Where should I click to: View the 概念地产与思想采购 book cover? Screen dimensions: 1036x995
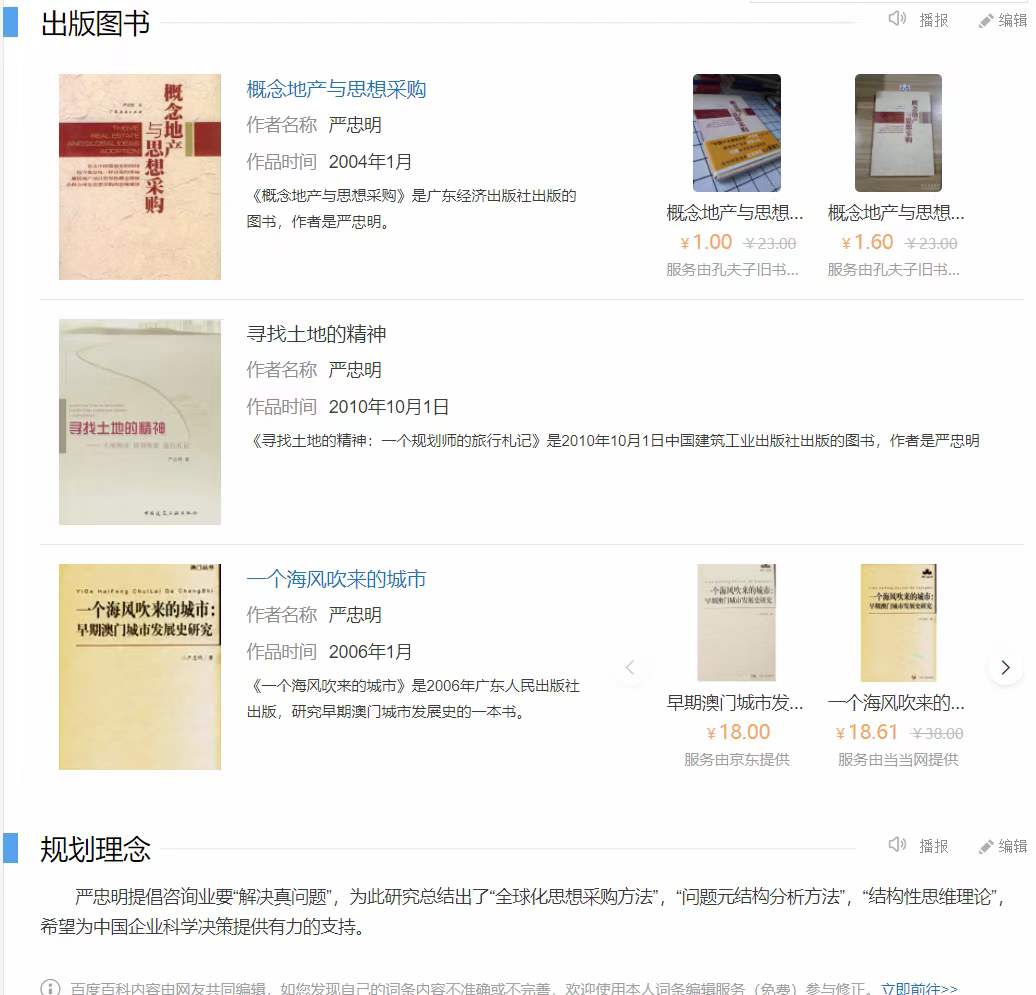[140, 176]
